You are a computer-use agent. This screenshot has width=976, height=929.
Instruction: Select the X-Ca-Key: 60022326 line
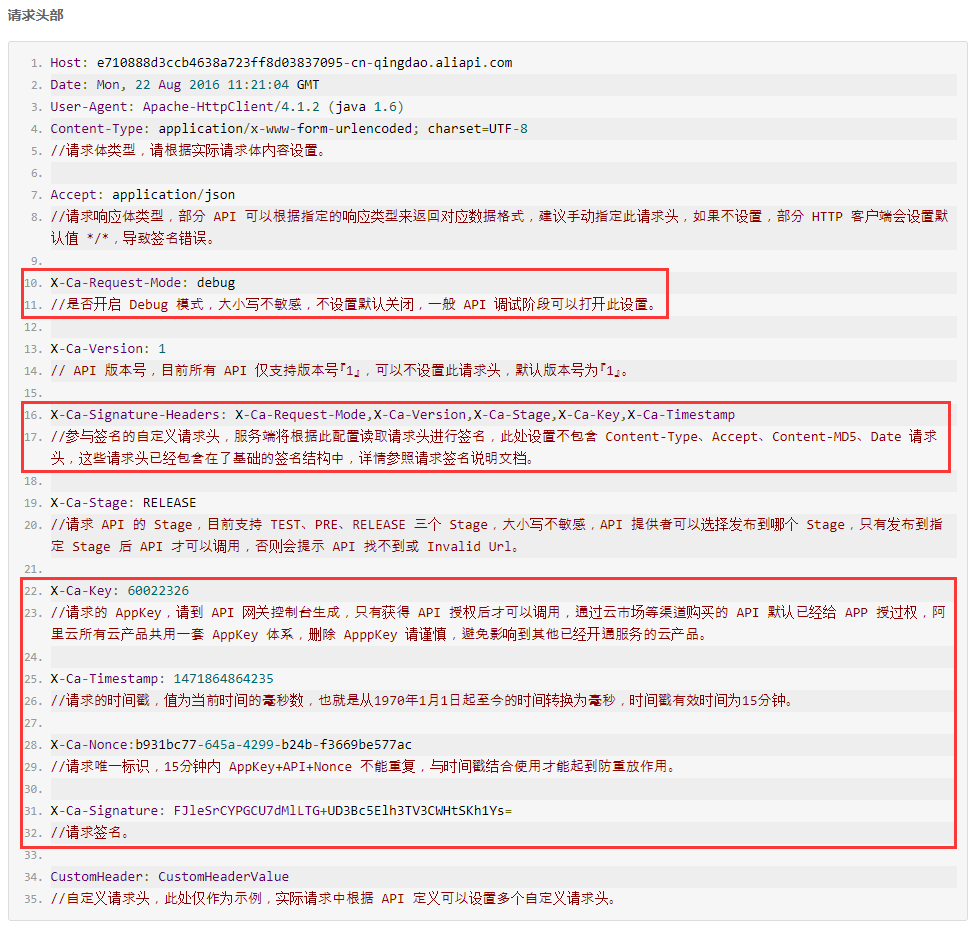coord(120,591)
